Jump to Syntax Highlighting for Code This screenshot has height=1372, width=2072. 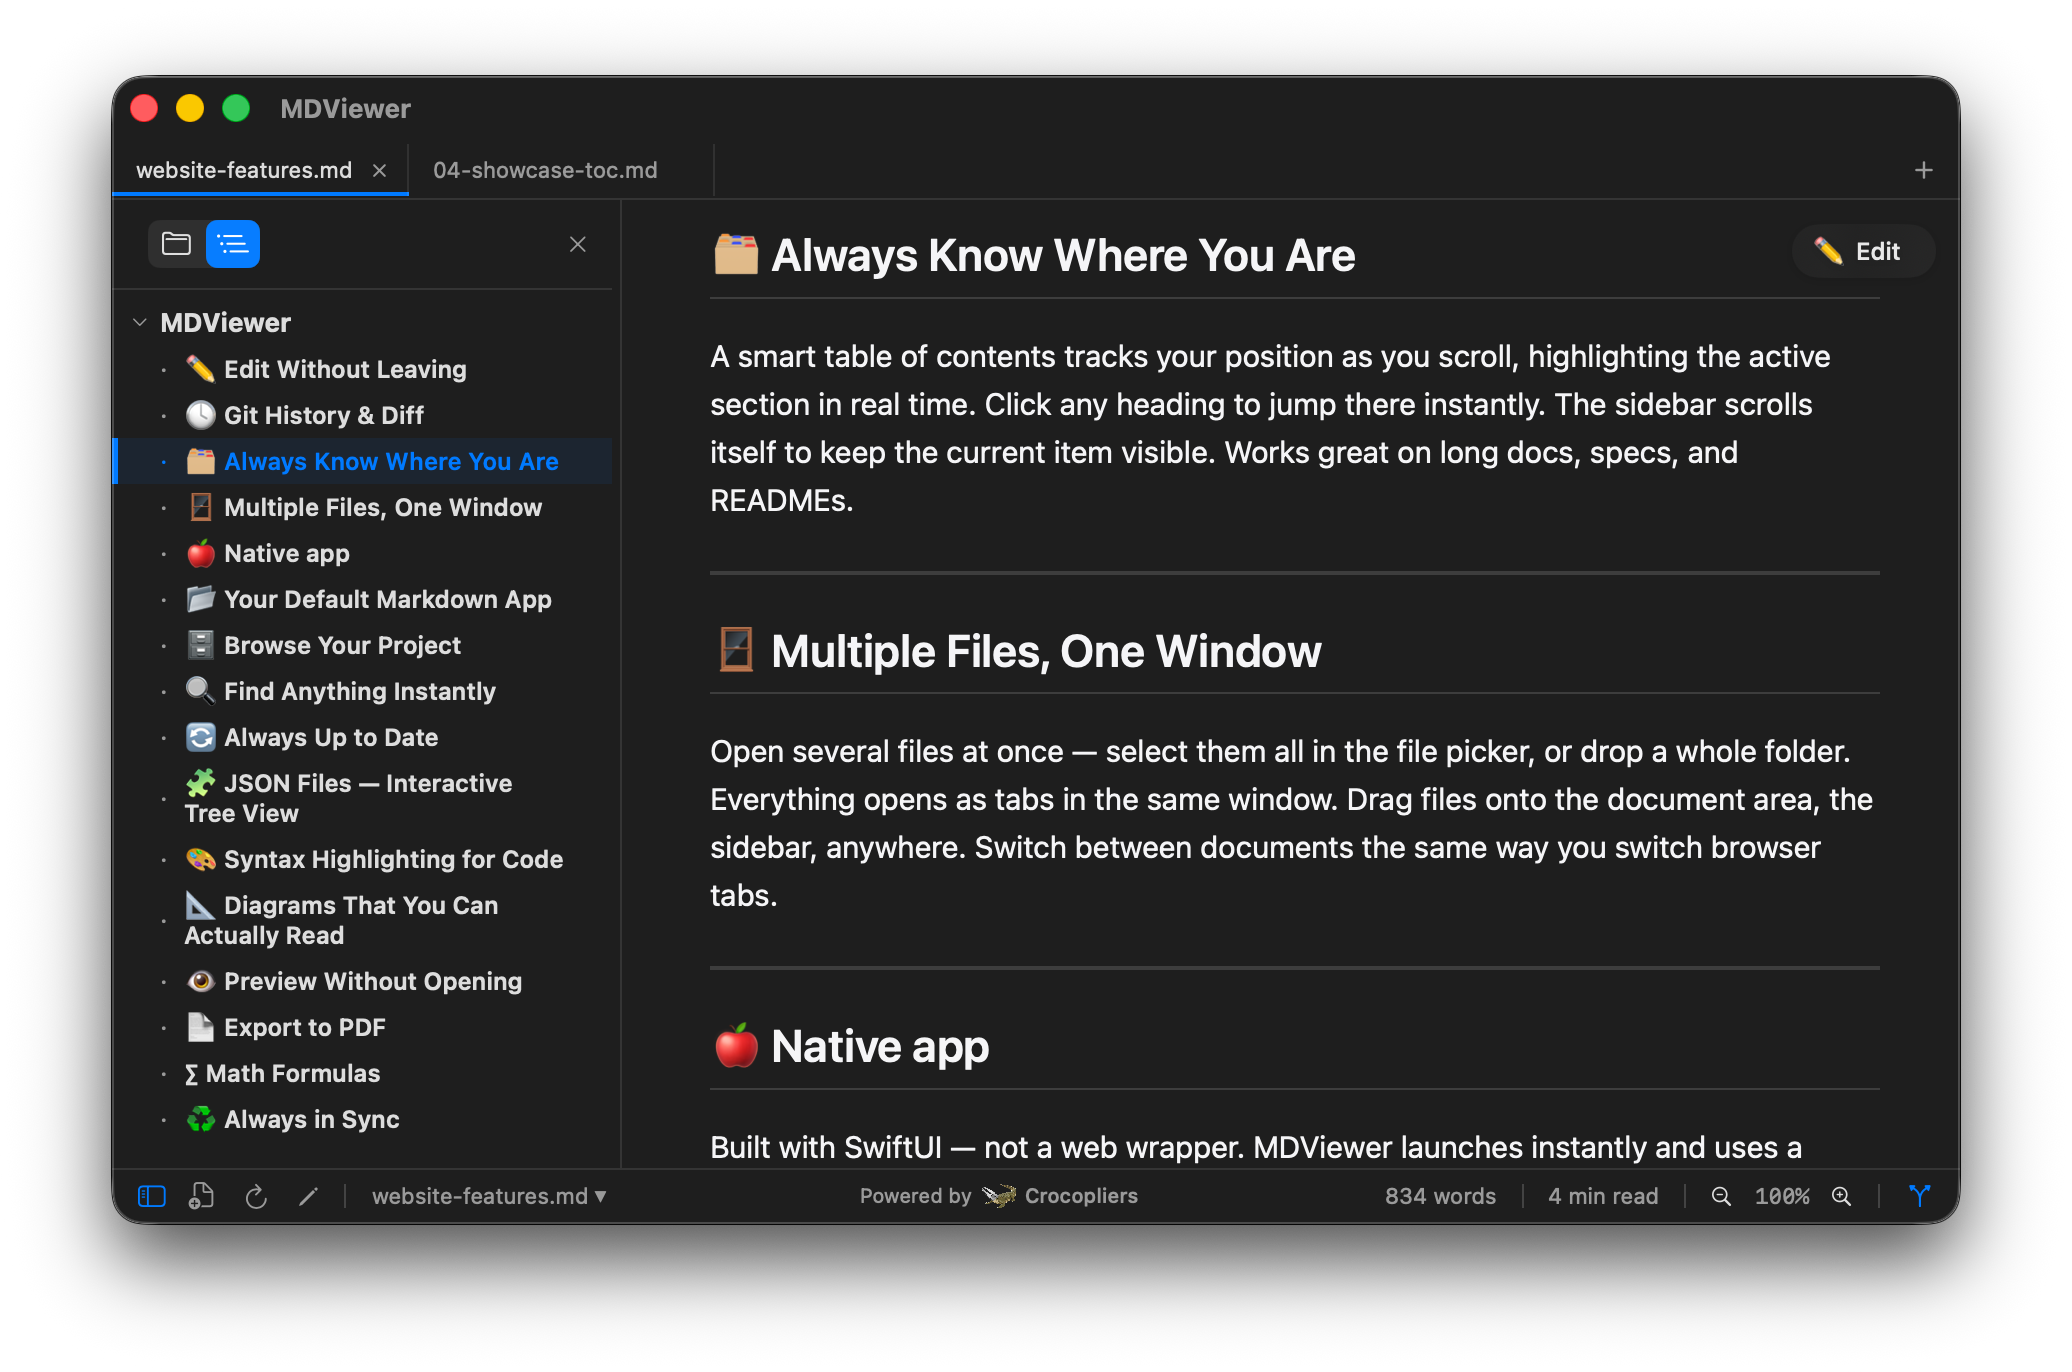pos(364,859)
